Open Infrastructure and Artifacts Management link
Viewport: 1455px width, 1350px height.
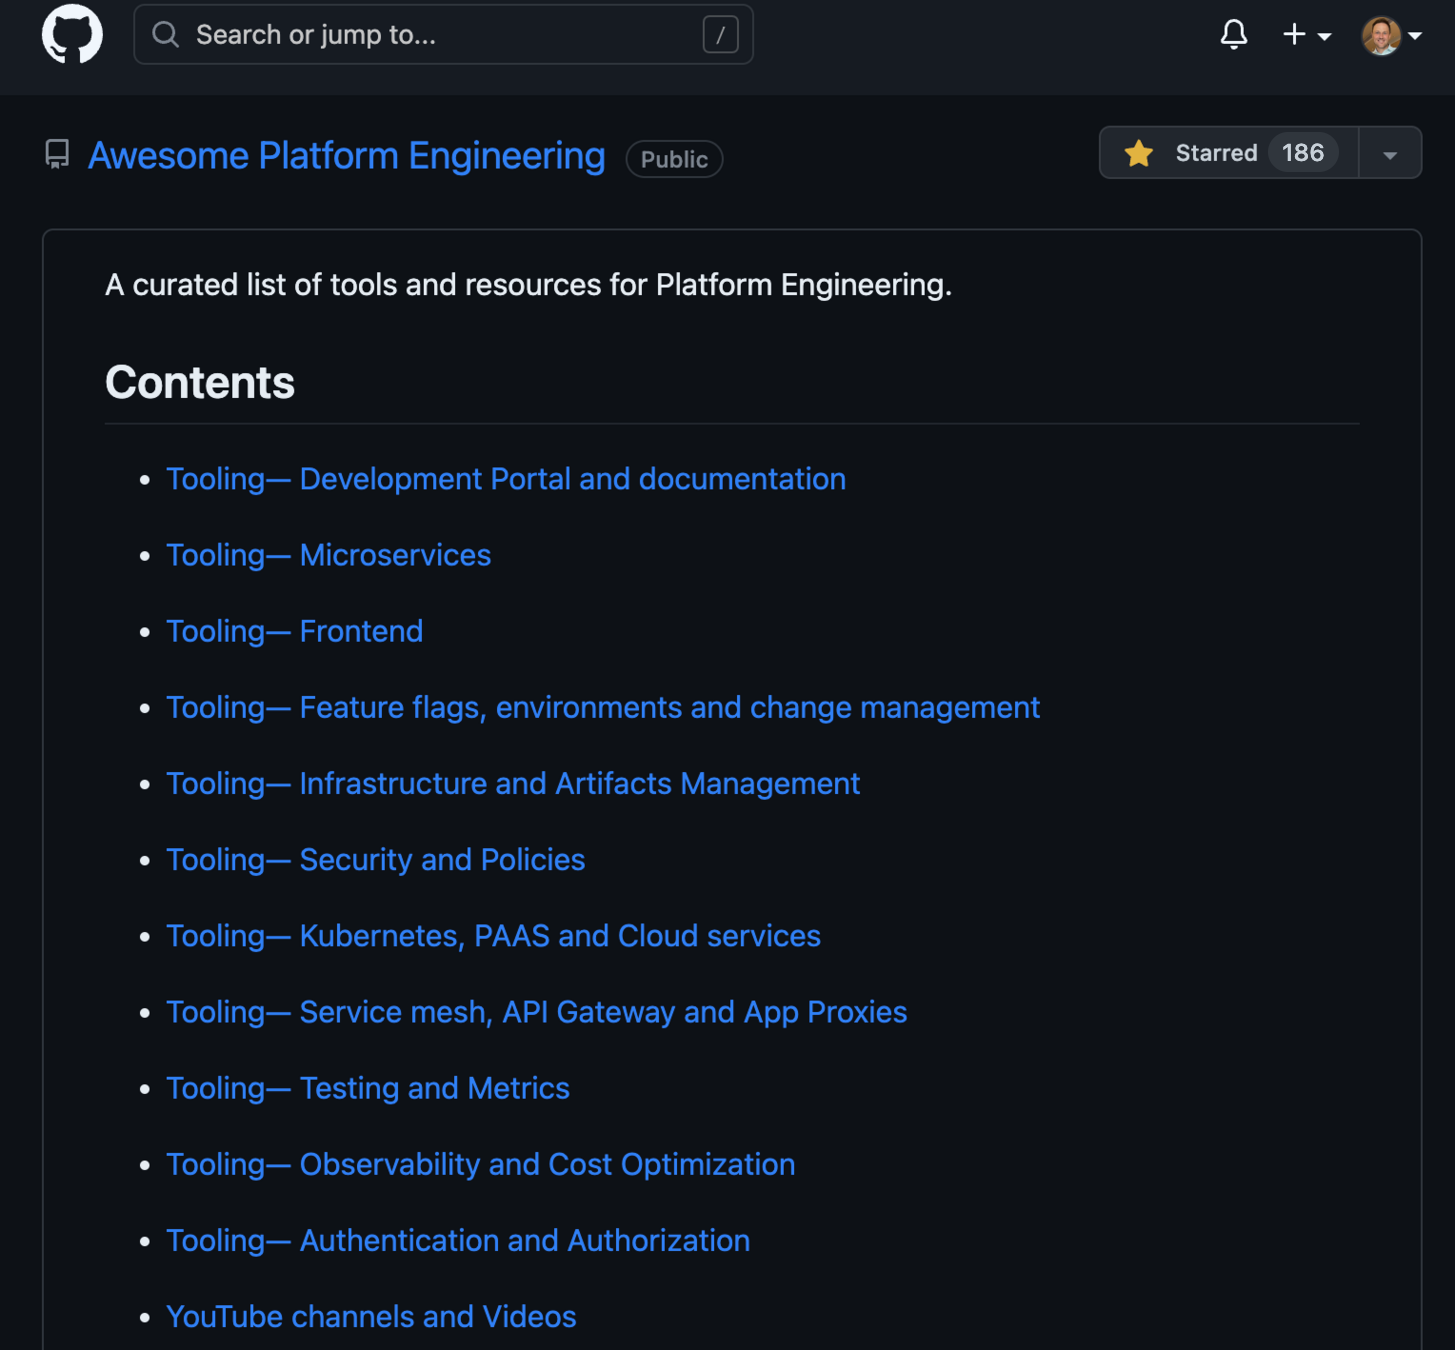(513, 783)
